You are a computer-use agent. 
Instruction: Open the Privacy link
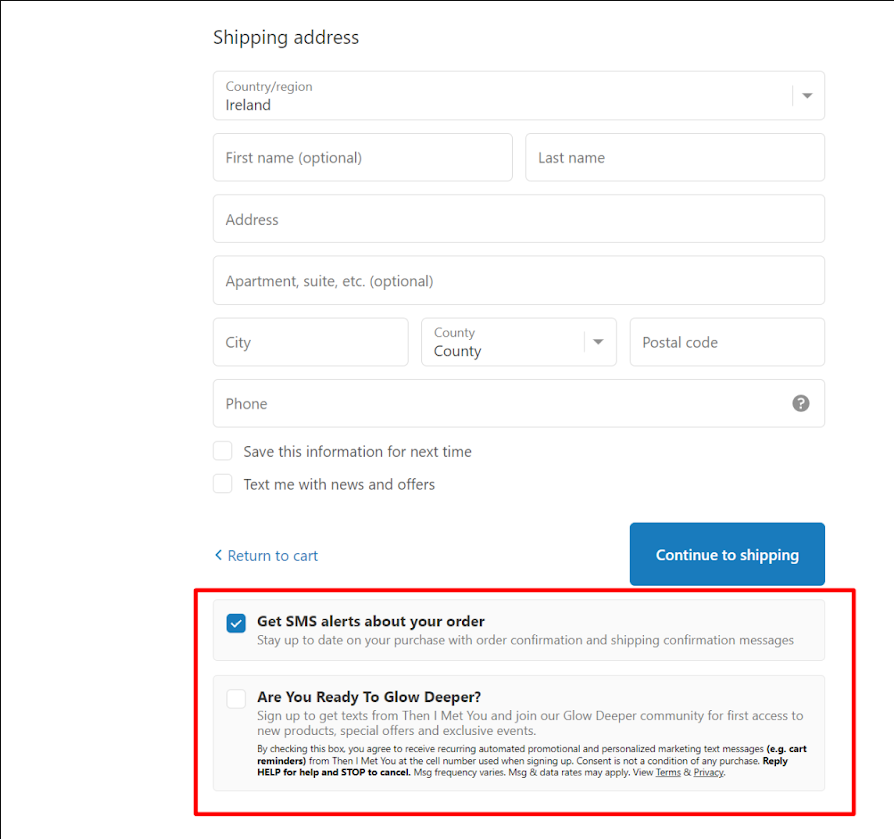click(708, 772)
